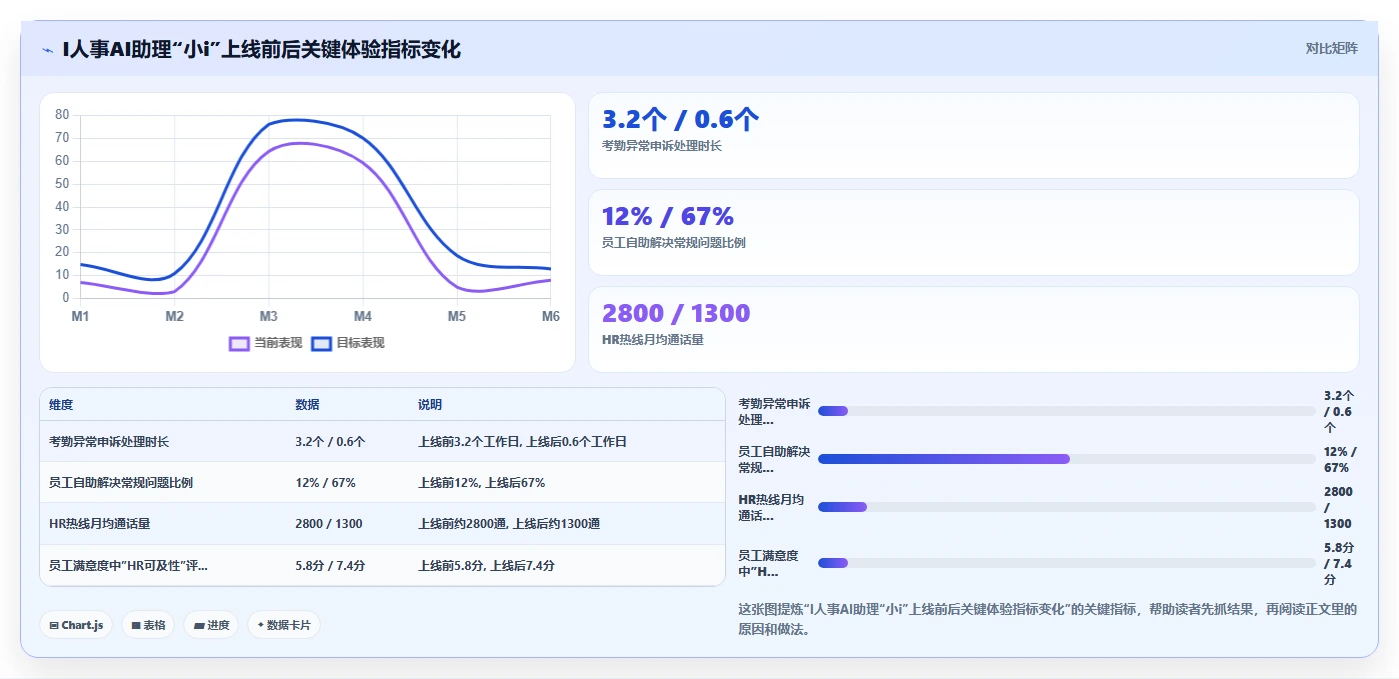Screen dimensions: 1399x679
Task: Select the 考勤异常申诉处理时长 table row cell
Action: [109, 442]
